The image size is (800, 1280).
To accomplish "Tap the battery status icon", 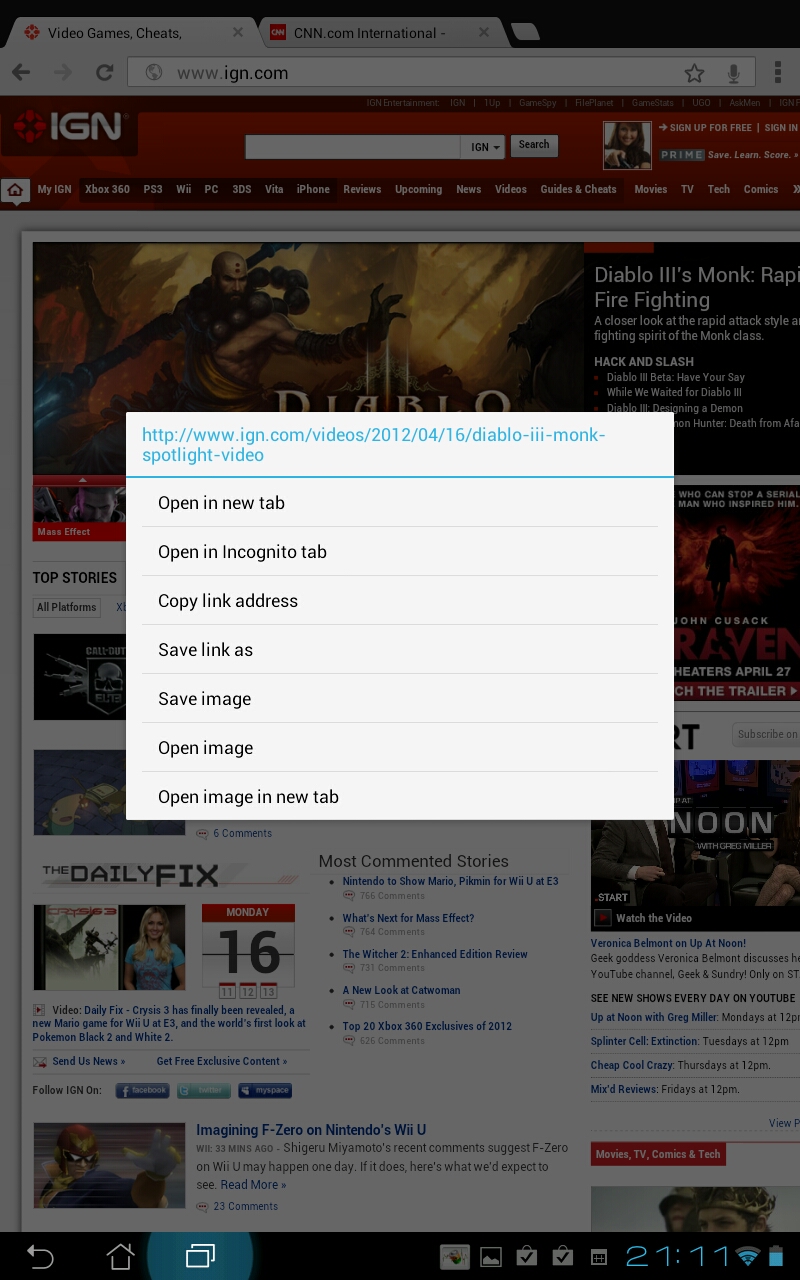I will pyautogui.click(x=776, y=1257).
